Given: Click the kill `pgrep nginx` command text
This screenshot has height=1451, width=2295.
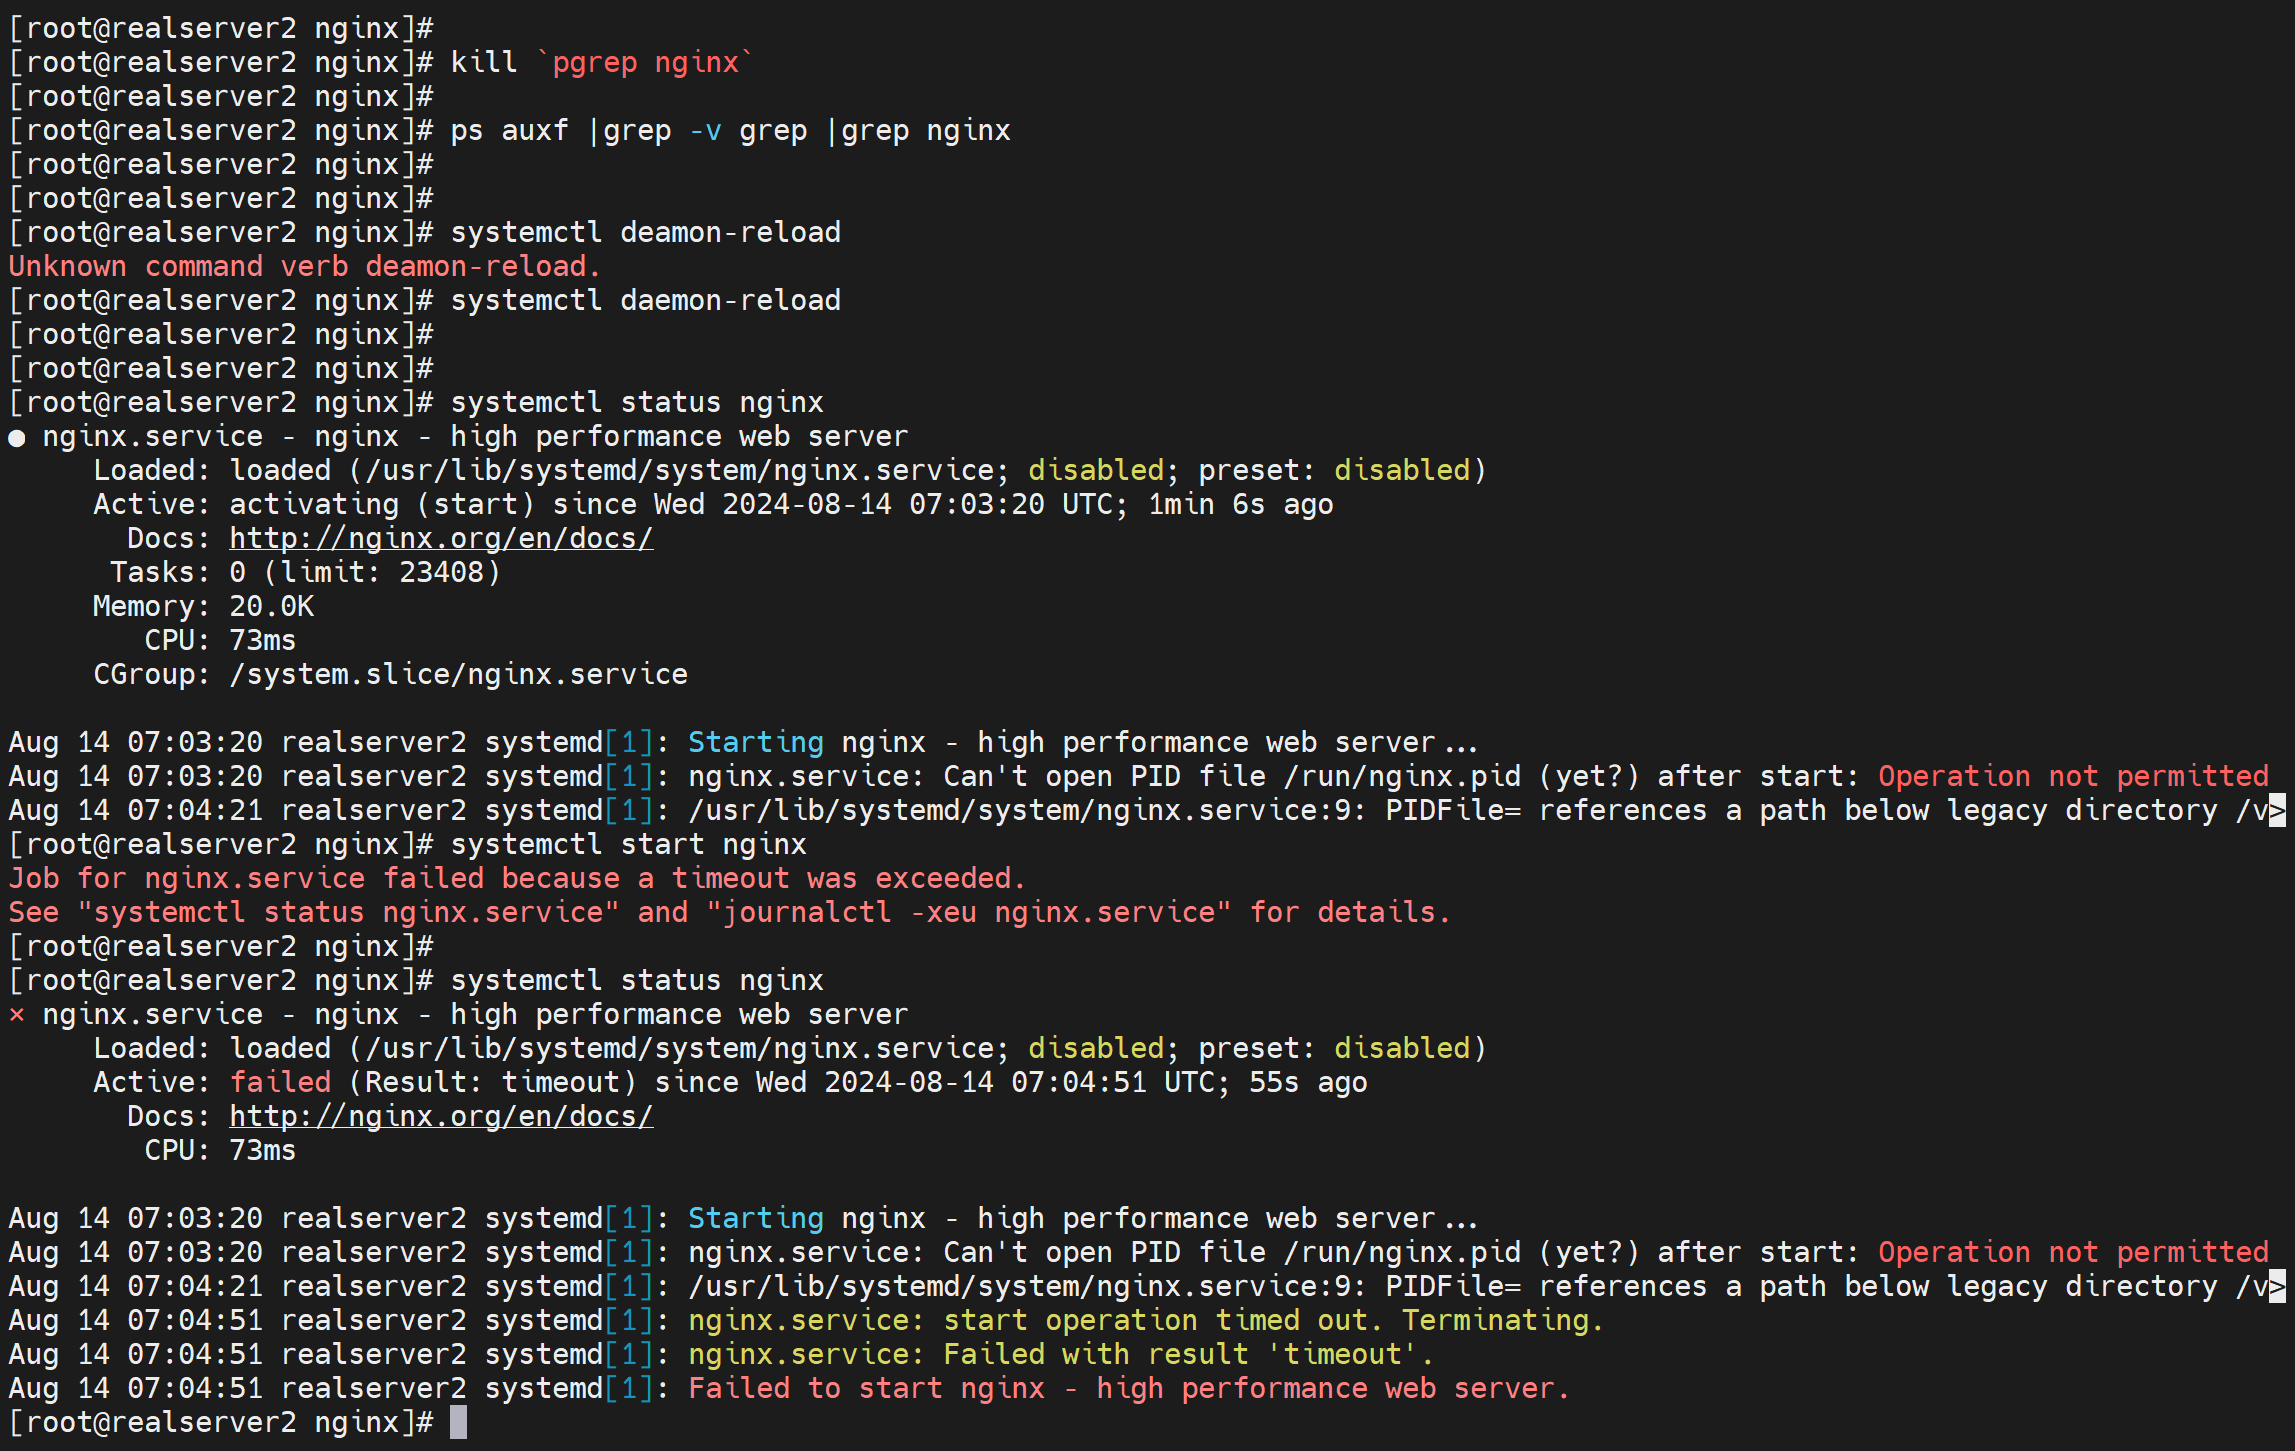Looking at the screenshot, I should tap(600, 63).
